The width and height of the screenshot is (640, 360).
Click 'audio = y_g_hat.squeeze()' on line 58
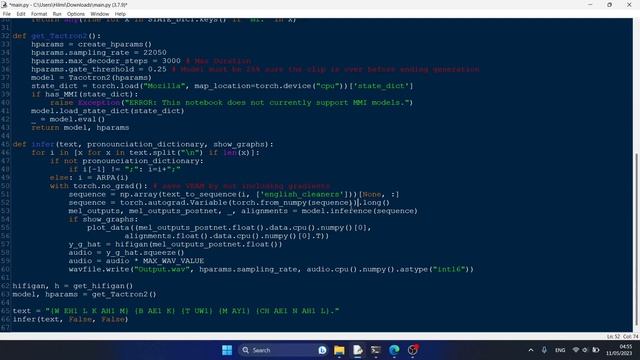click(x=127, y=252)
